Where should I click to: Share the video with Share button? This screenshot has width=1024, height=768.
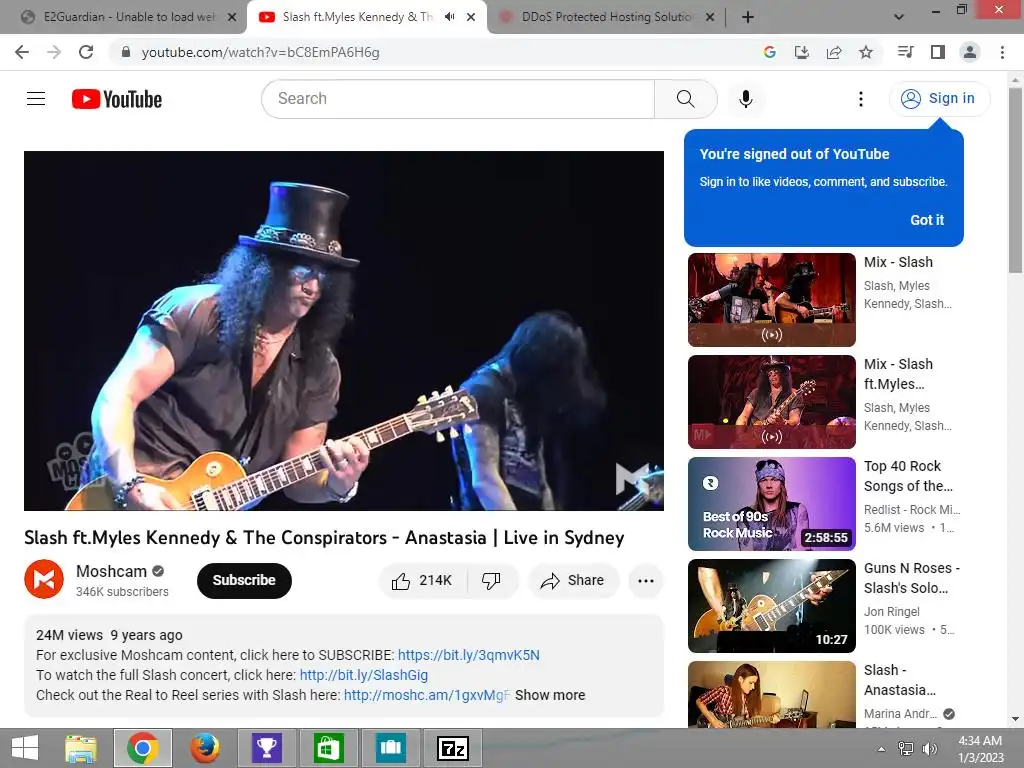[x=573, y=581]
